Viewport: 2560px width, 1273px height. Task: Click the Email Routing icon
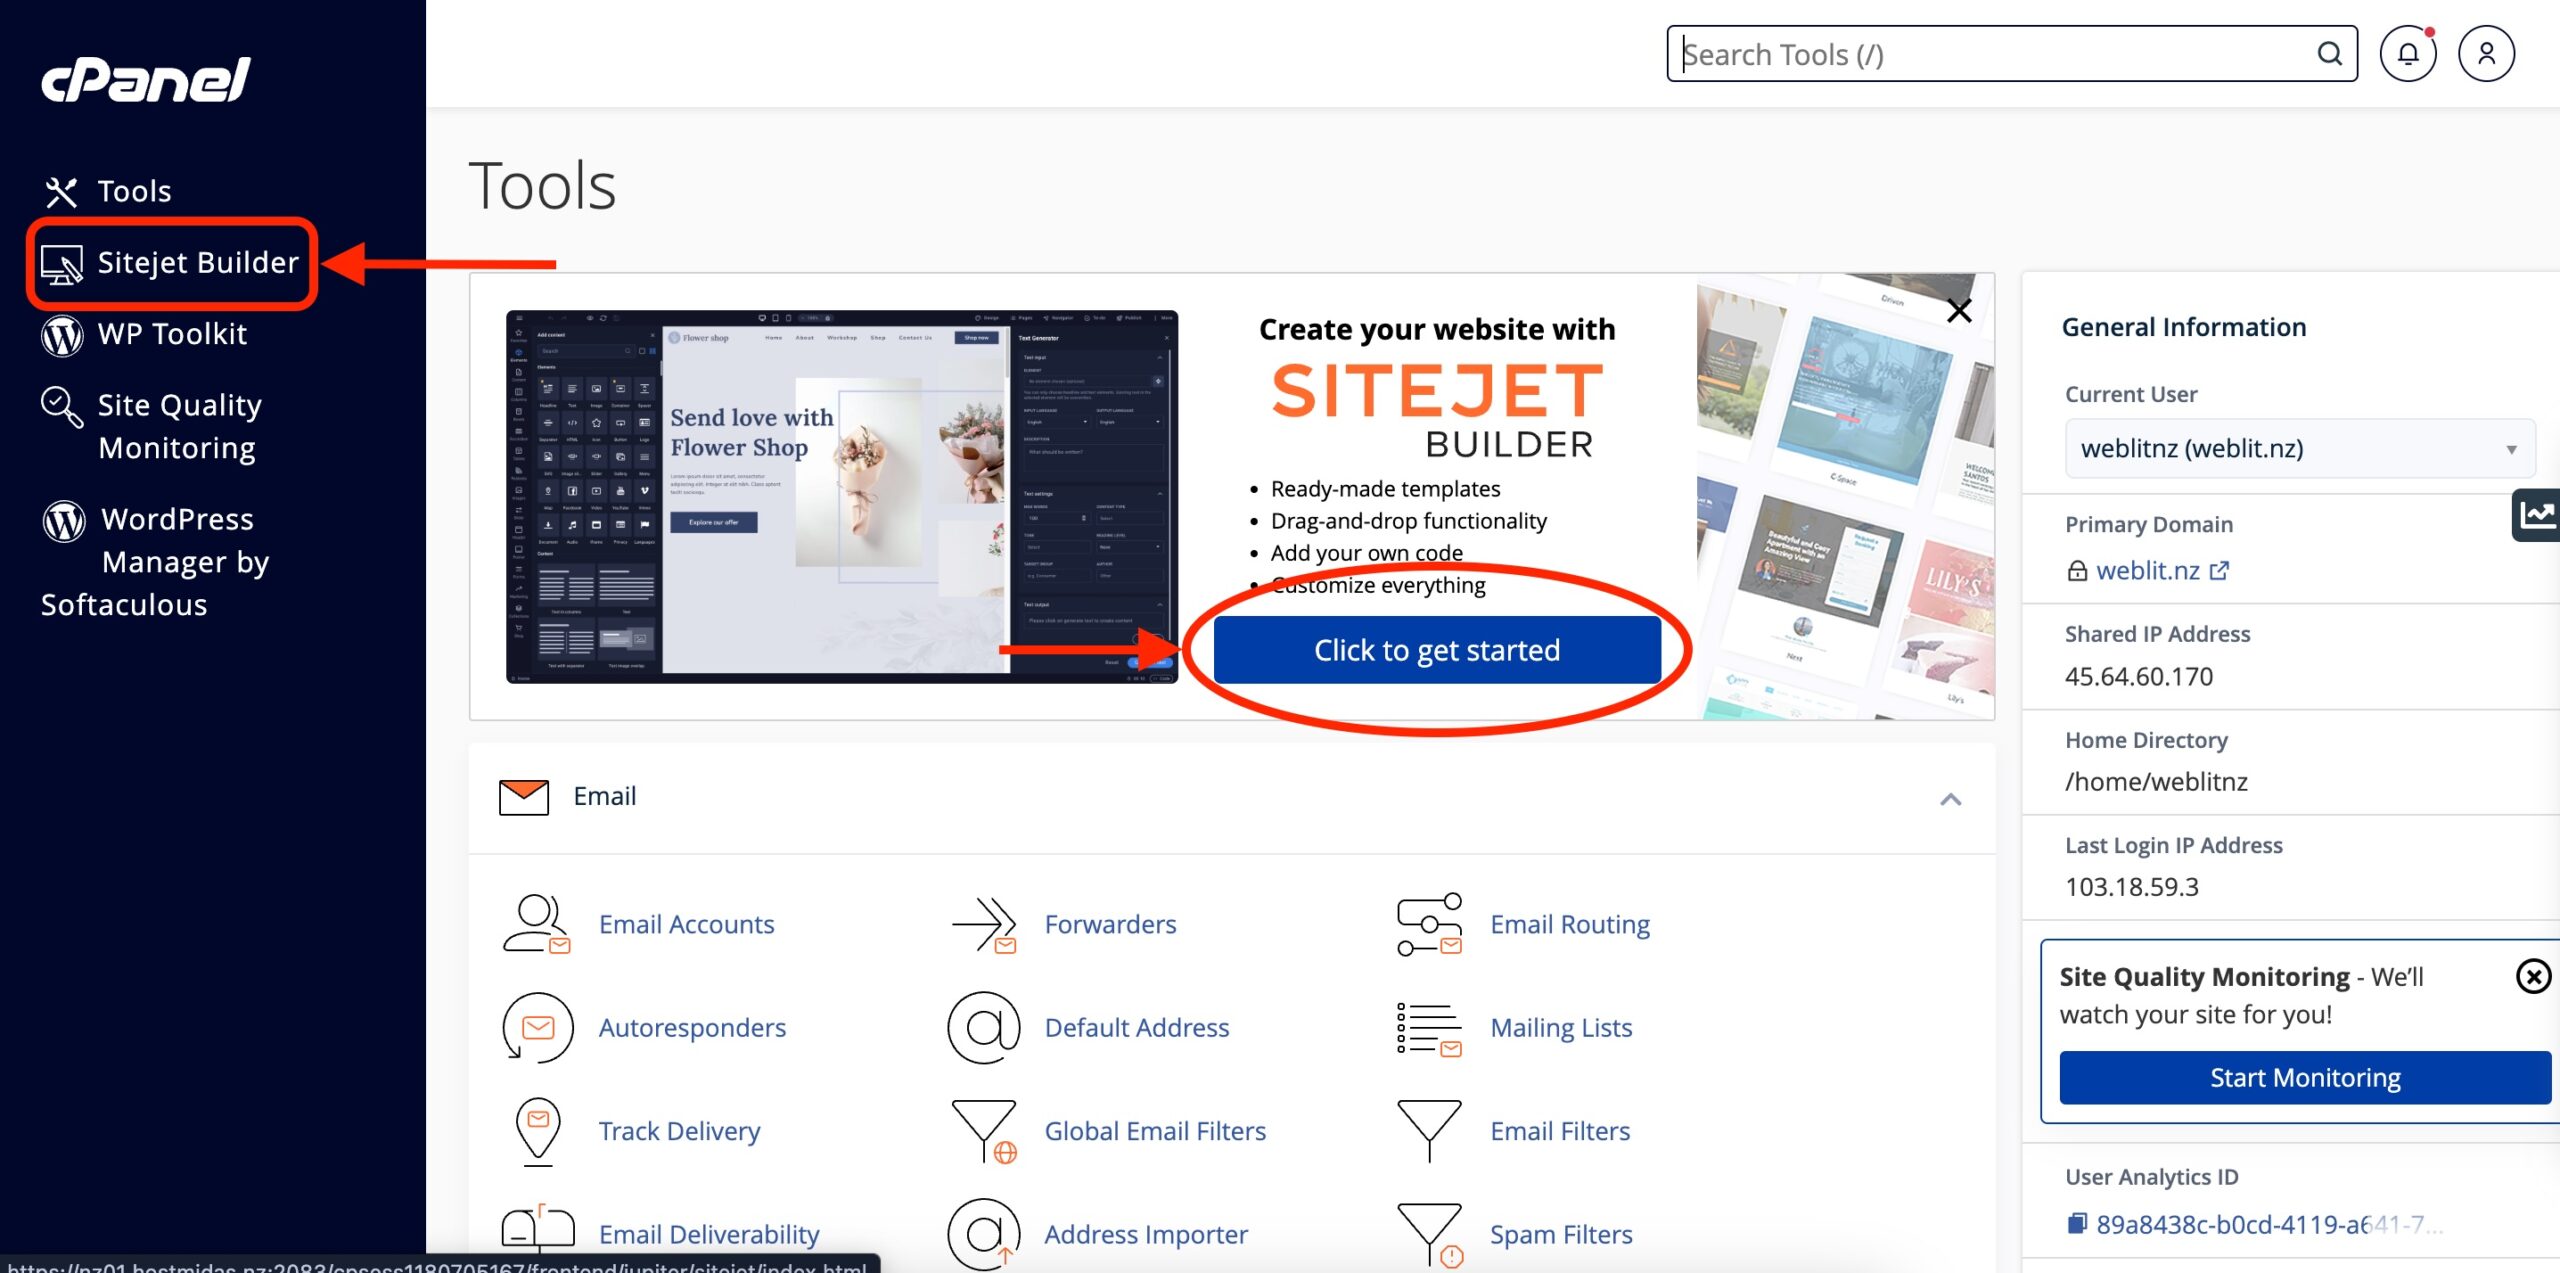[1430, 924]
